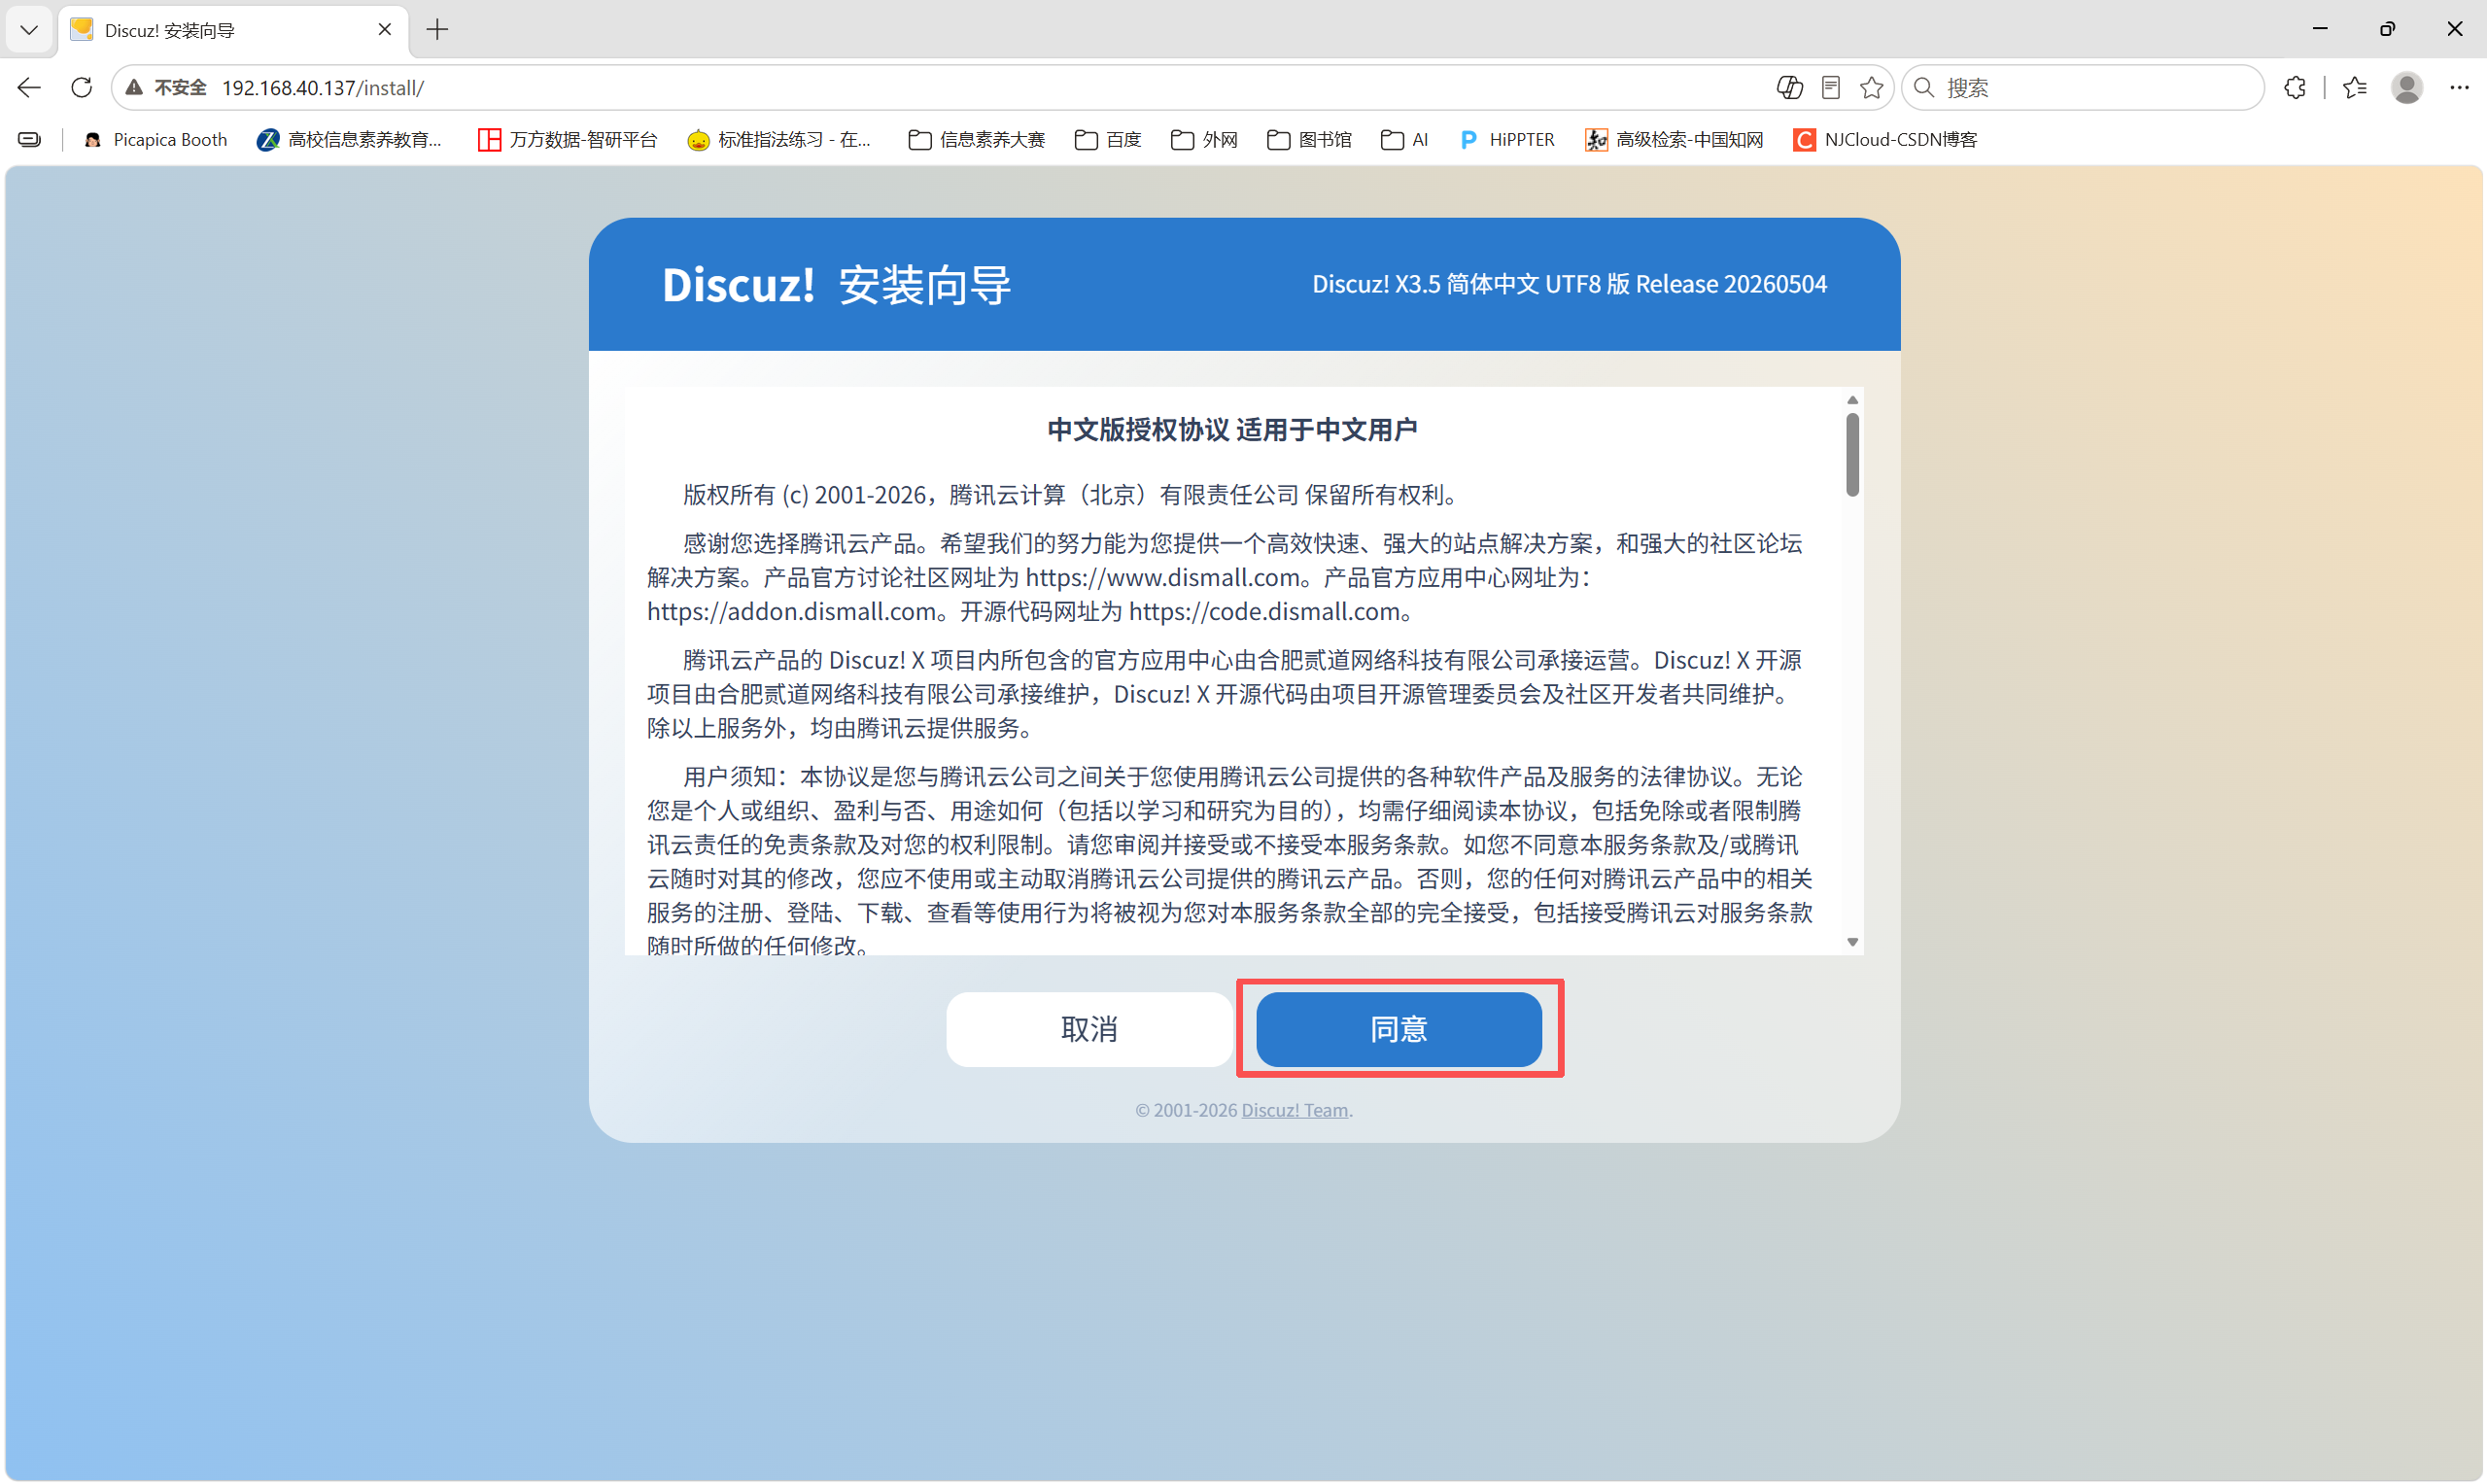Open the tab actions dropdown chevron

point(29,30)
